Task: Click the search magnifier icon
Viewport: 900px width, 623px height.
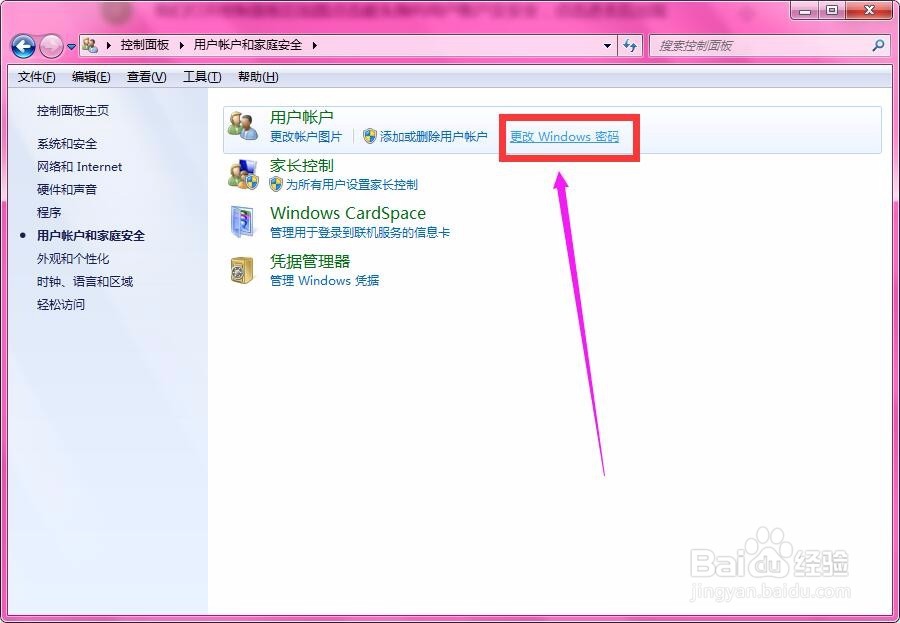Action: (x=878, y=45)
